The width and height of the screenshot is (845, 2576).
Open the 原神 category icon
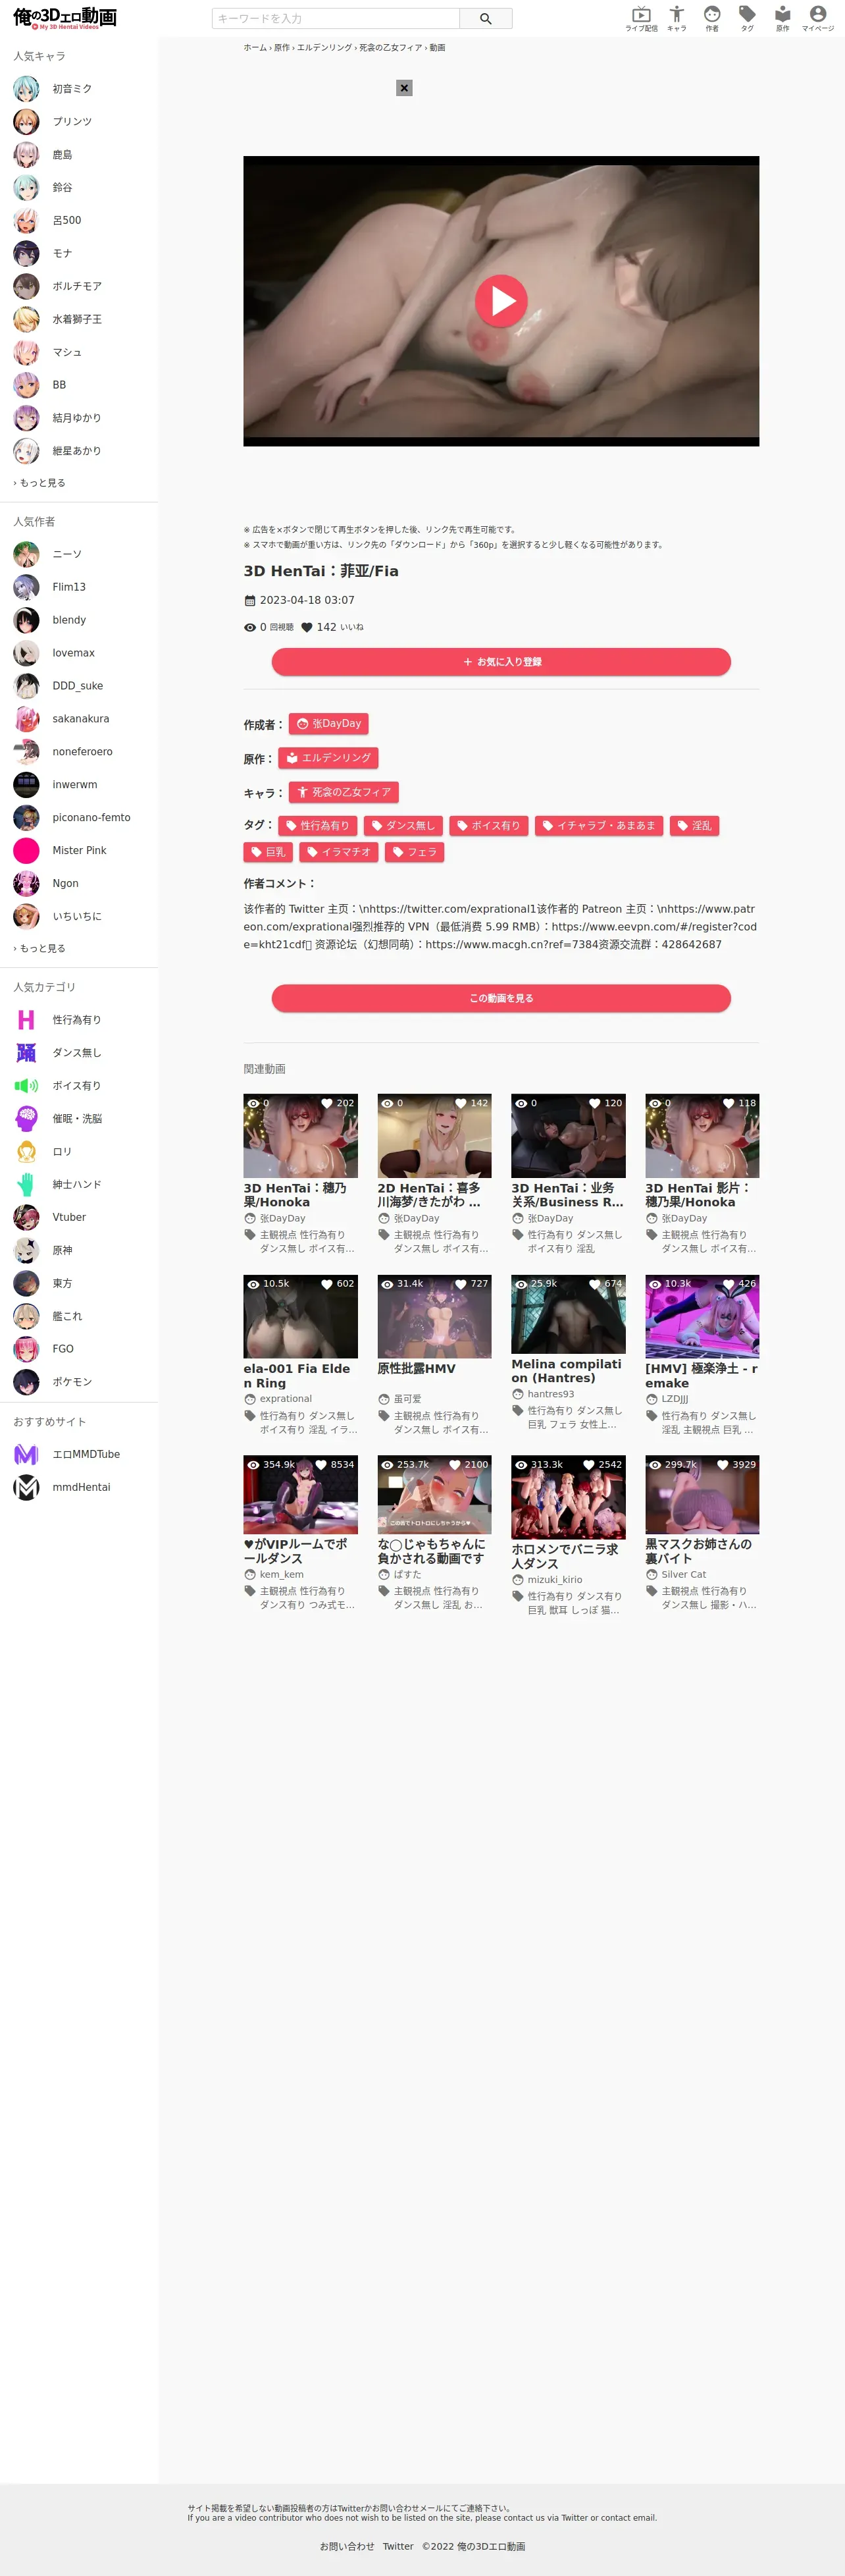tap(26, 1250)
